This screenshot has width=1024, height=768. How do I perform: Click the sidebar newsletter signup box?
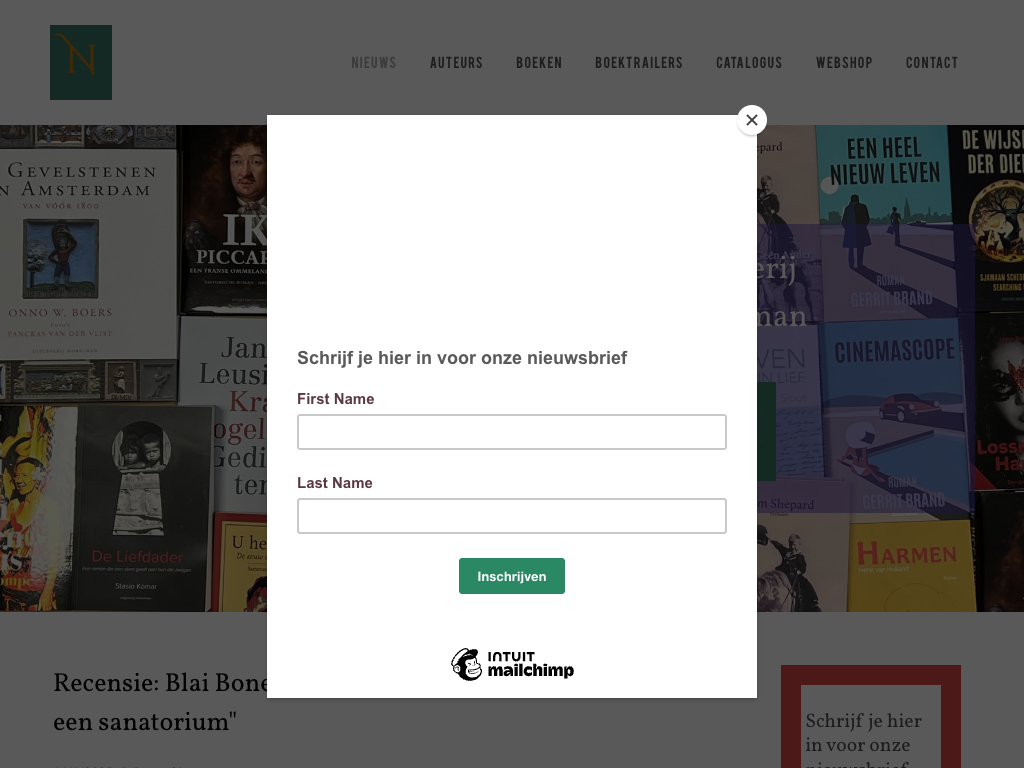click(871, 717)
